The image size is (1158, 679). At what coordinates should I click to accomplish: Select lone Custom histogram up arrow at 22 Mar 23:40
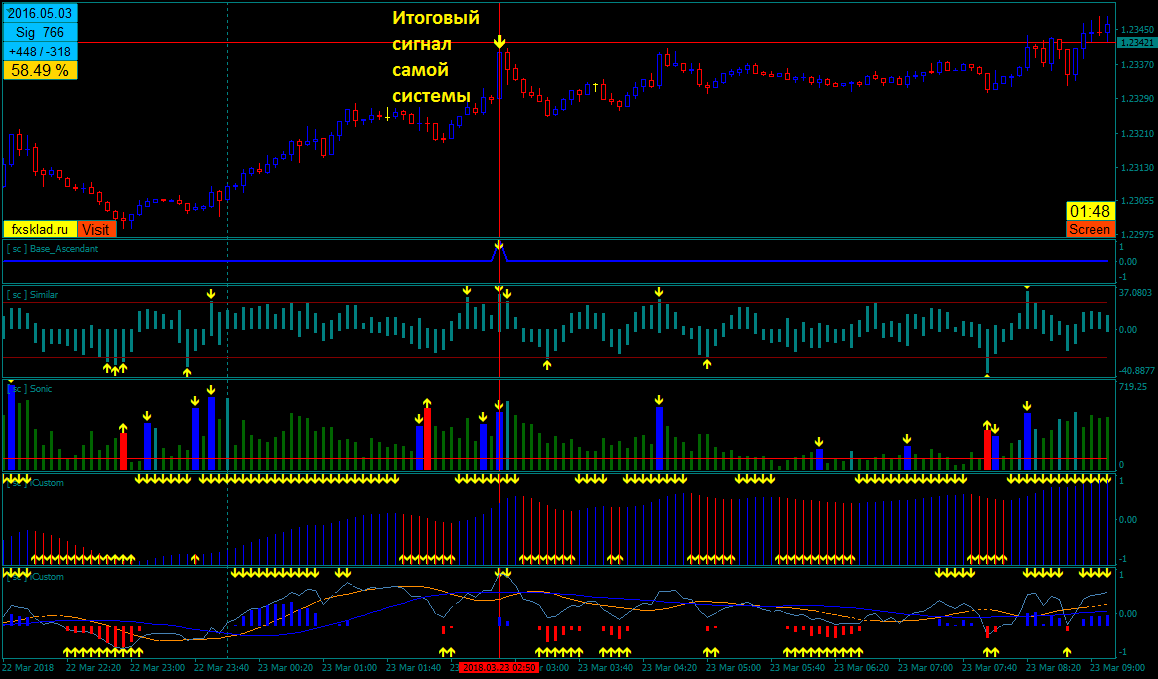(195, 559)
